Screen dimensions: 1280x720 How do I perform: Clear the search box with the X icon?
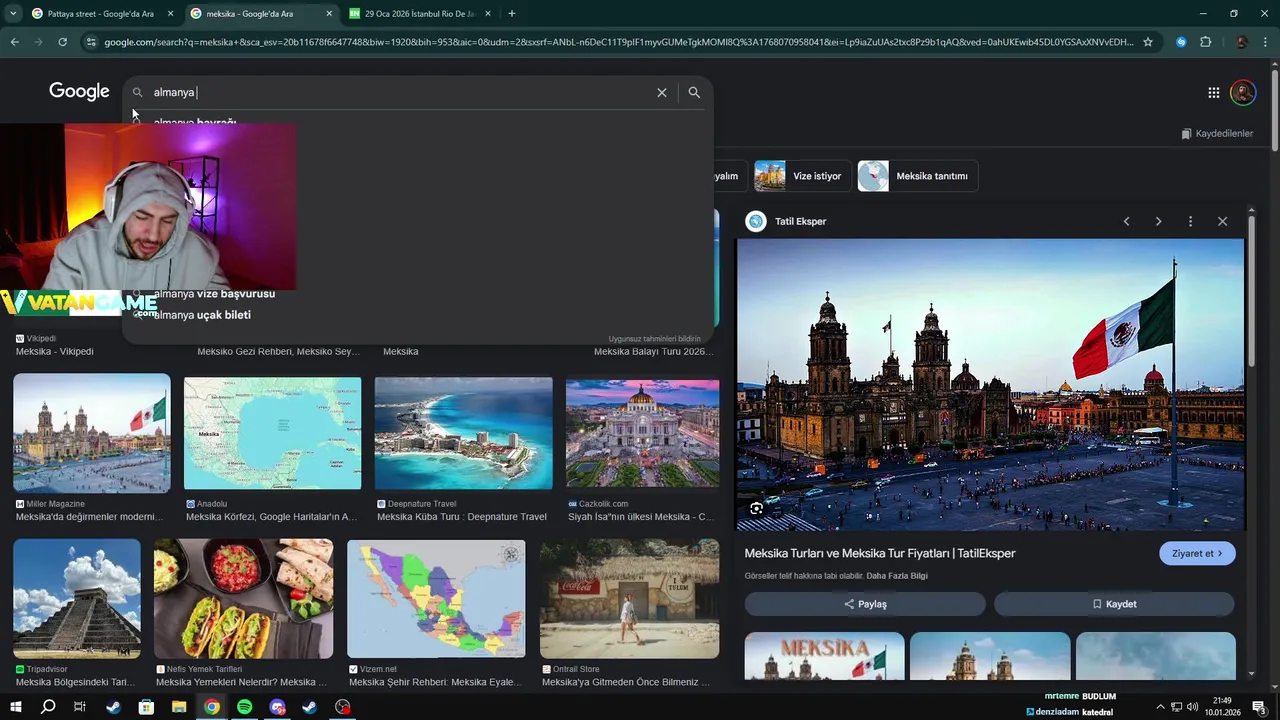tap(661, 92)
